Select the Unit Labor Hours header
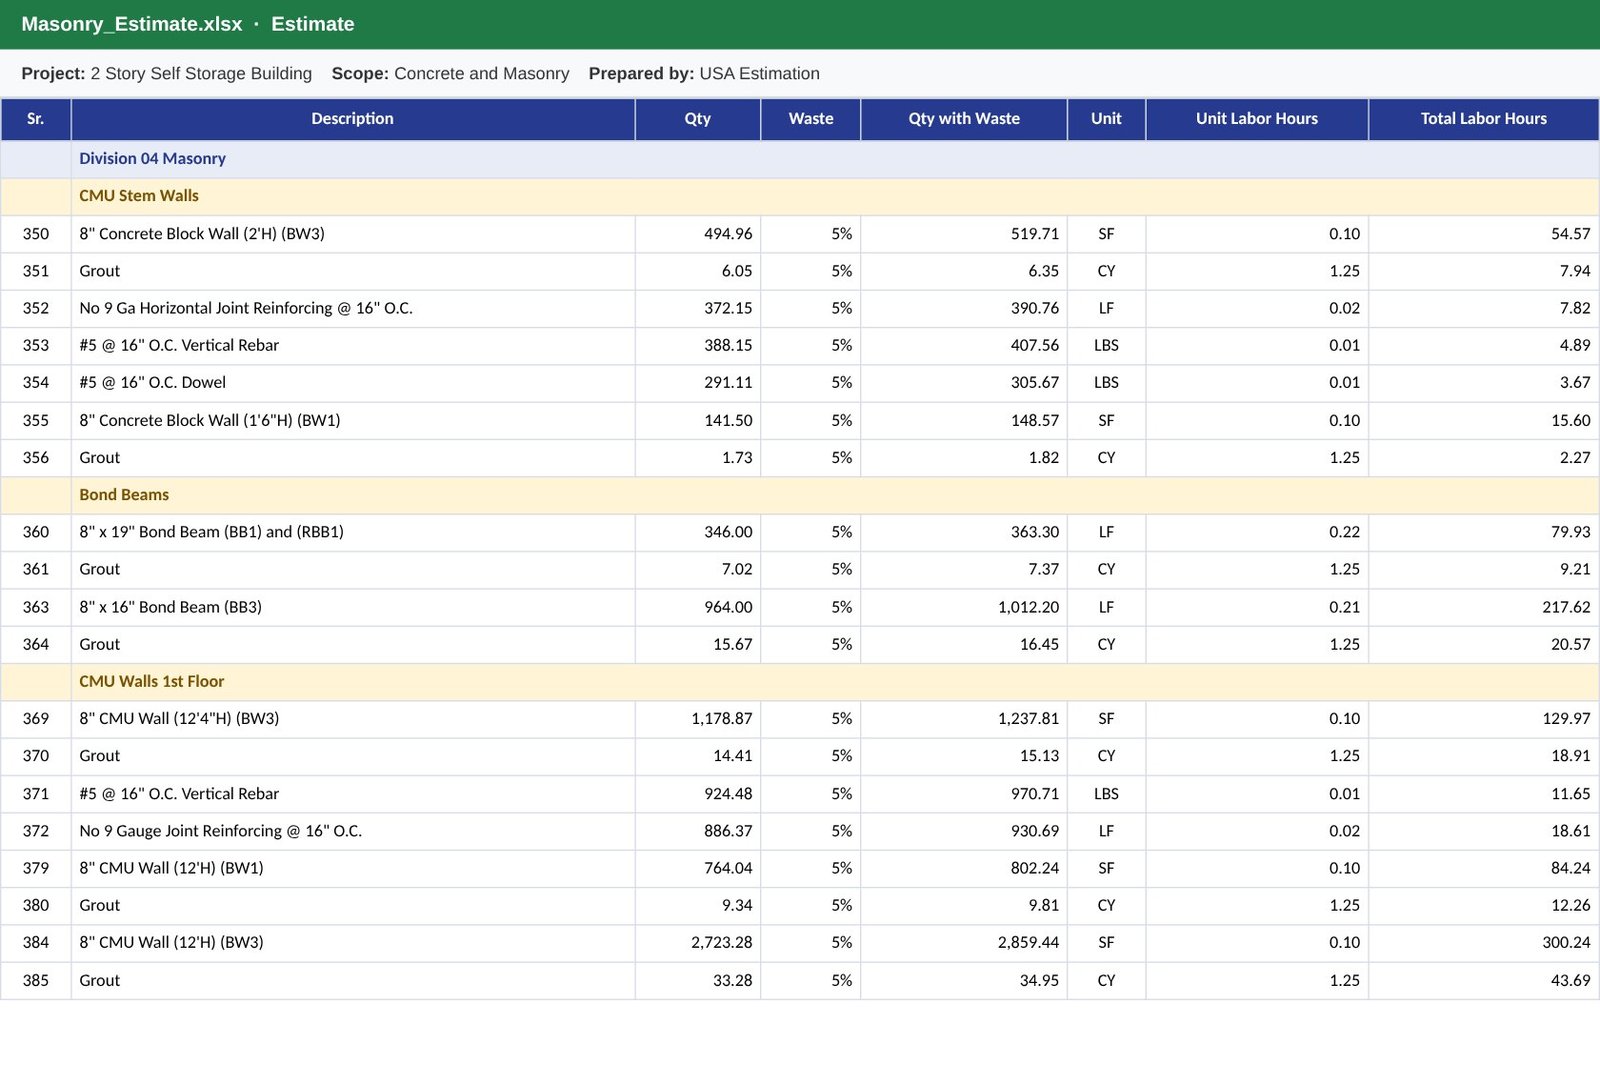 pyautogui.click(x=1257, y=119)
